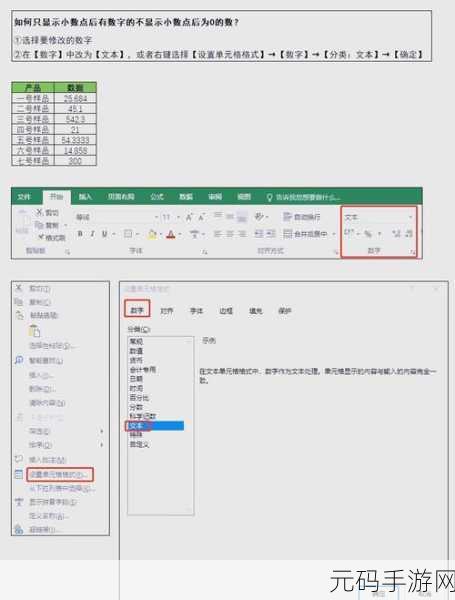Click the Copy icon in the ribbon clipboard group

click(x=39, y=225)
